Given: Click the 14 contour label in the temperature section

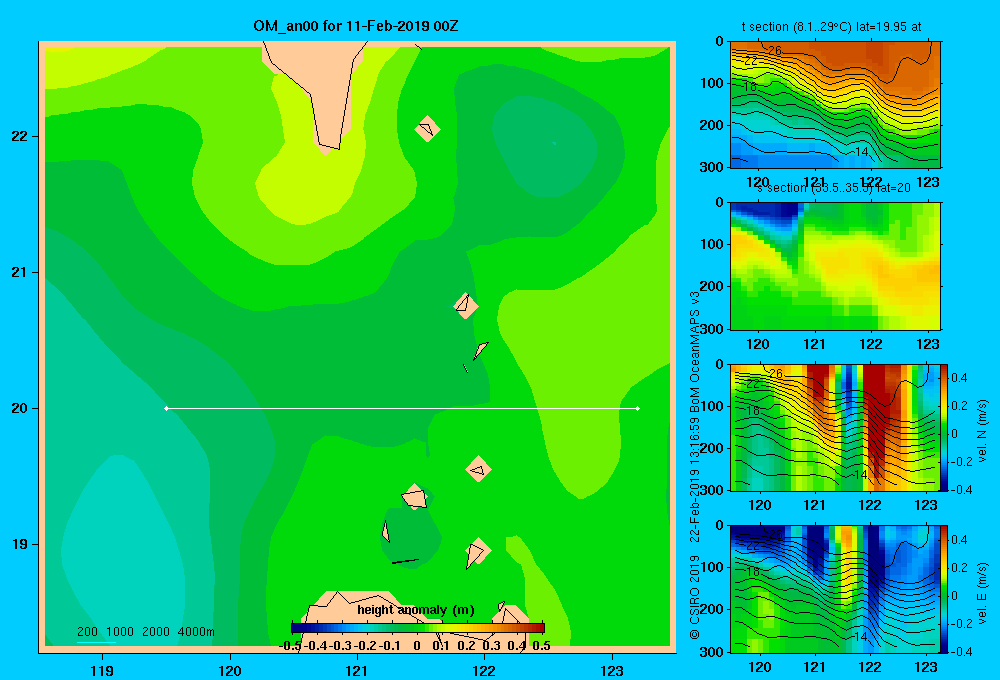Looking at the screenshot, I should 861,152.
